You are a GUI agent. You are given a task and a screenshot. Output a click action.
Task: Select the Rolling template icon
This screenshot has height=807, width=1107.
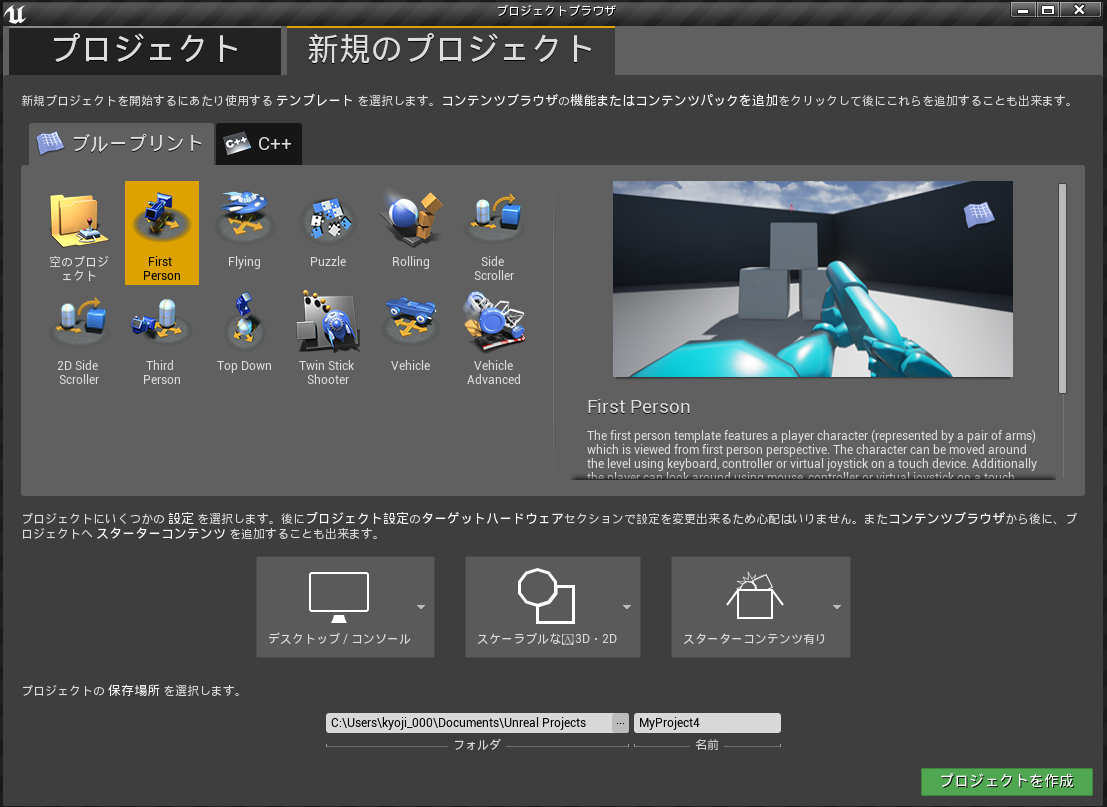point(410,220)
